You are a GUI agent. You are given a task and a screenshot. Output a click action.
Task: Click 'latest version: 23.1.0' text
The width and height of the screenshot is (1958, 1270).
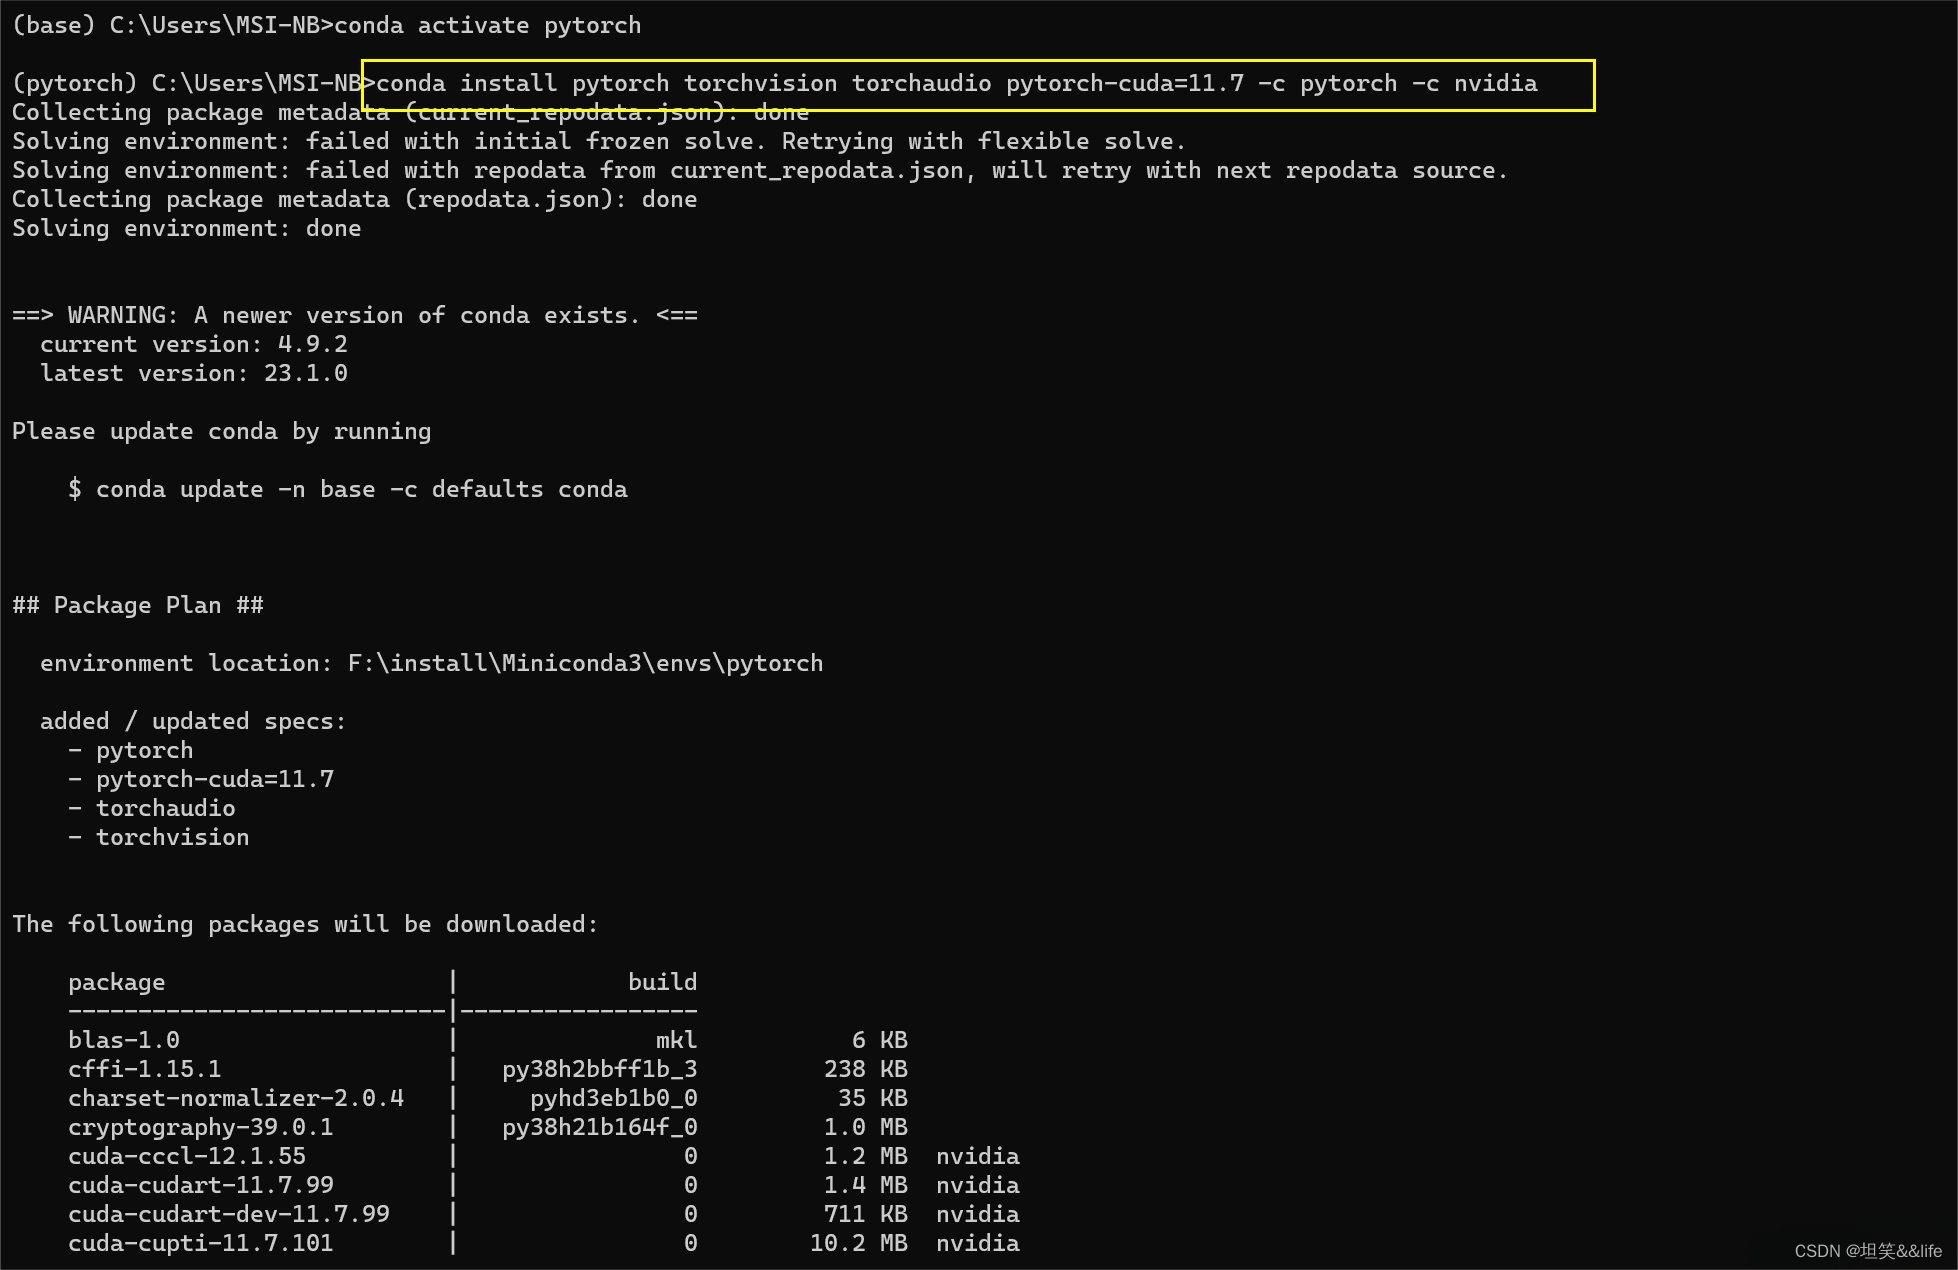(x=194, y=373)
